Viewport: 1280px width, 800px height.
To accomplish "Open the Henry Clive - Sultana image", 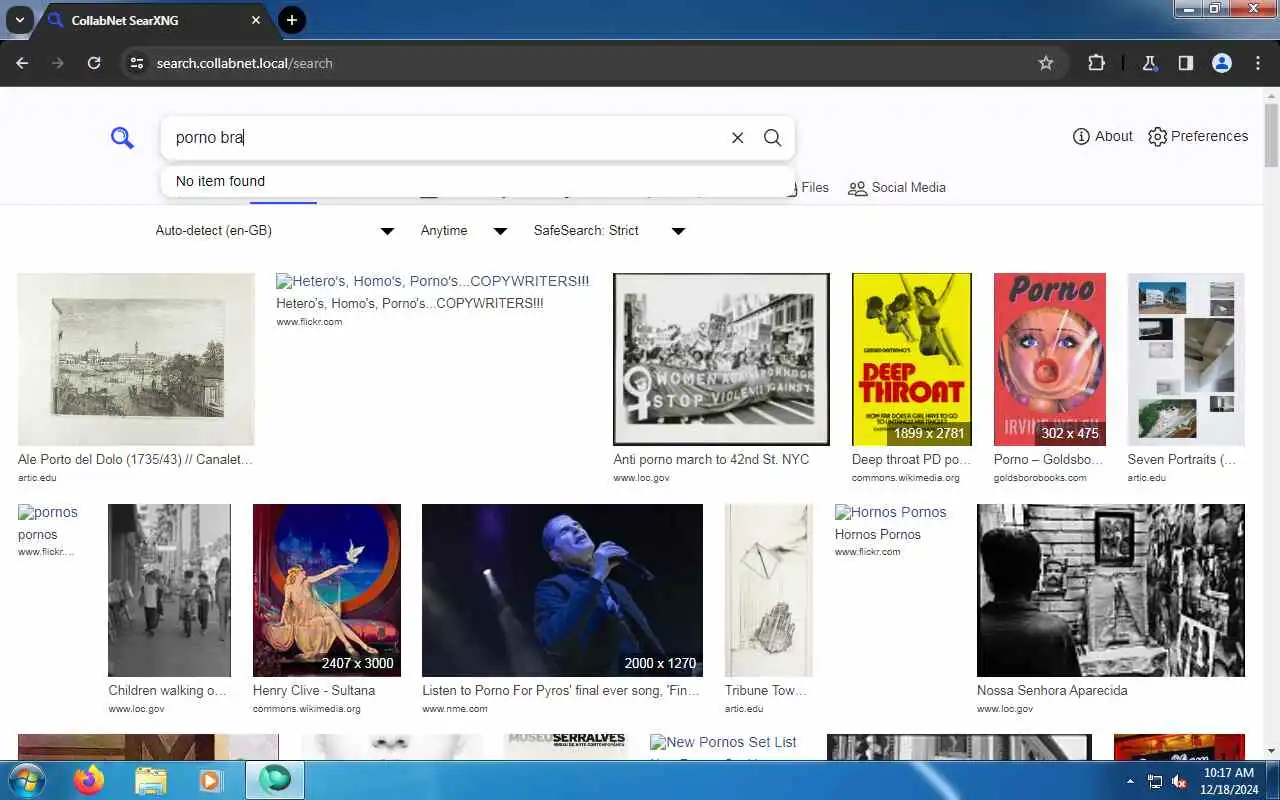I will tap(327, 590).
